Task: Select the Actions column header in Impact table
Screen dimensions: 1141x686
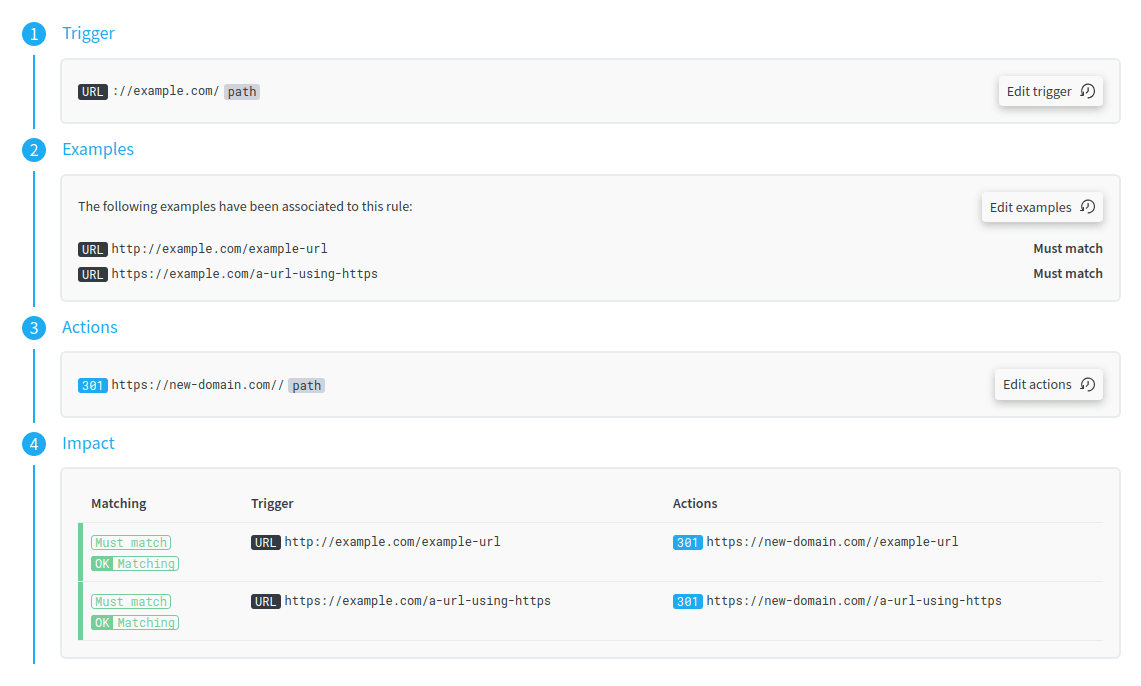Action: click(694, 503)
